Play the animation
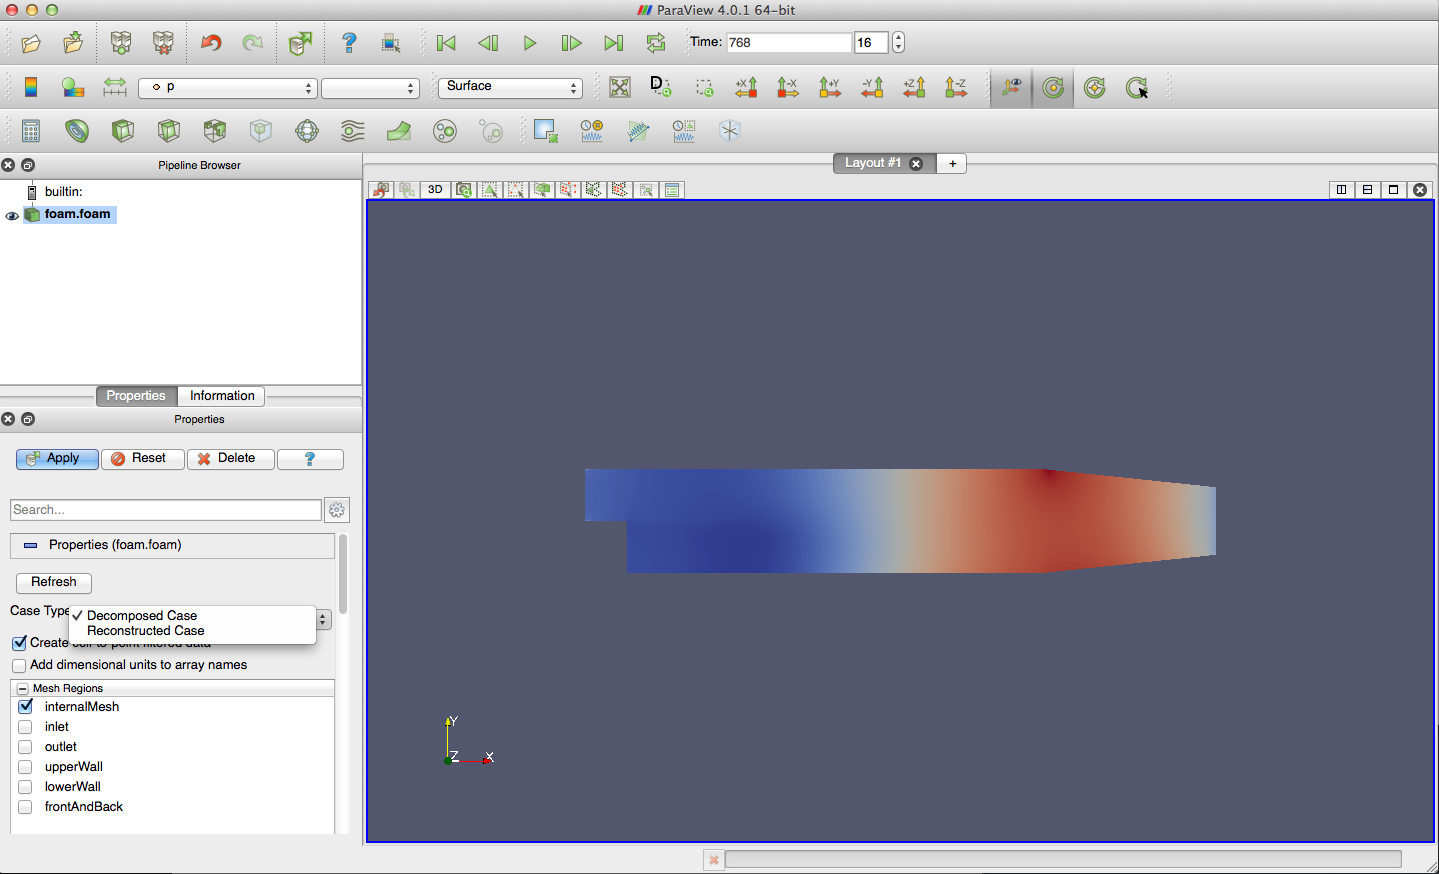 tap(530, 43)
